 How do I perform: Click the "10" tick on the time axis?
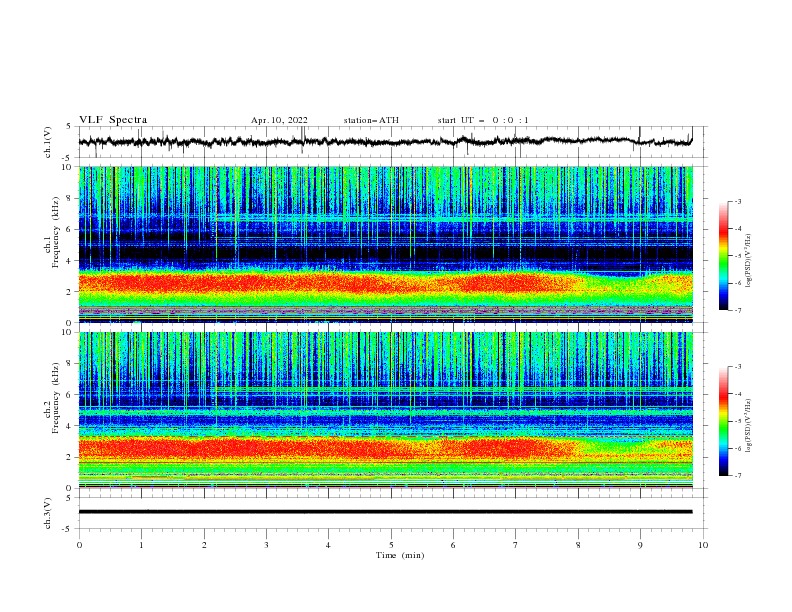pyautogui.click(x=703, y=545)
